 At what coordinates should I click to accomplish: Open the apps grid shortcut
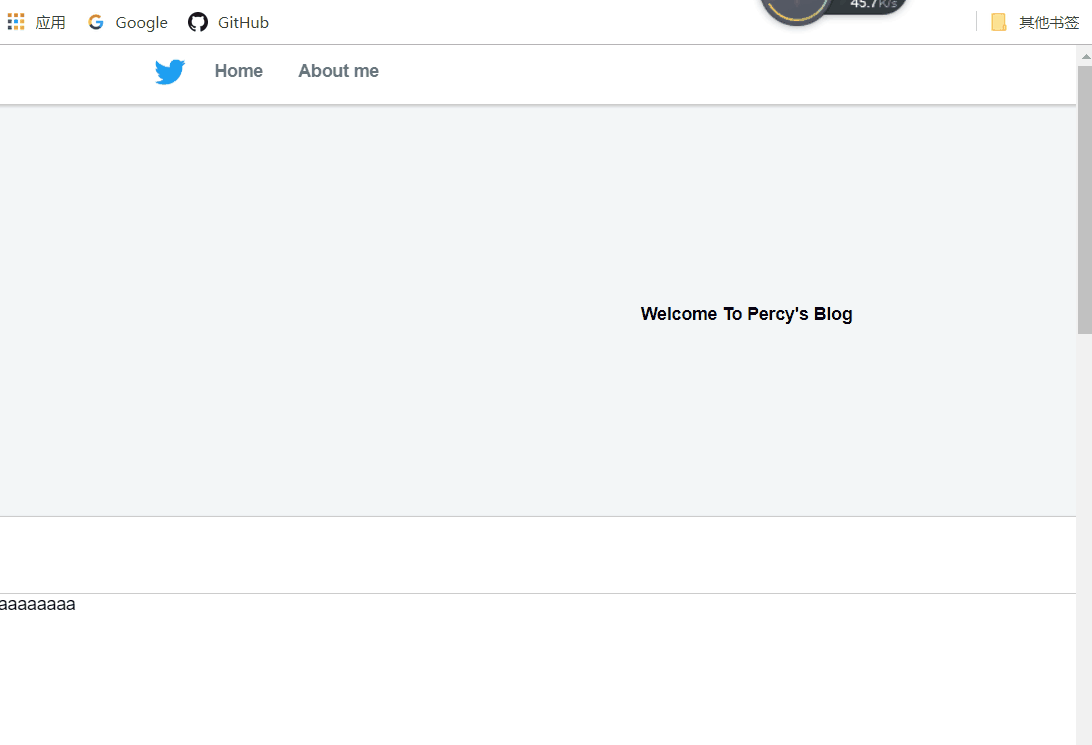[16, 21]
